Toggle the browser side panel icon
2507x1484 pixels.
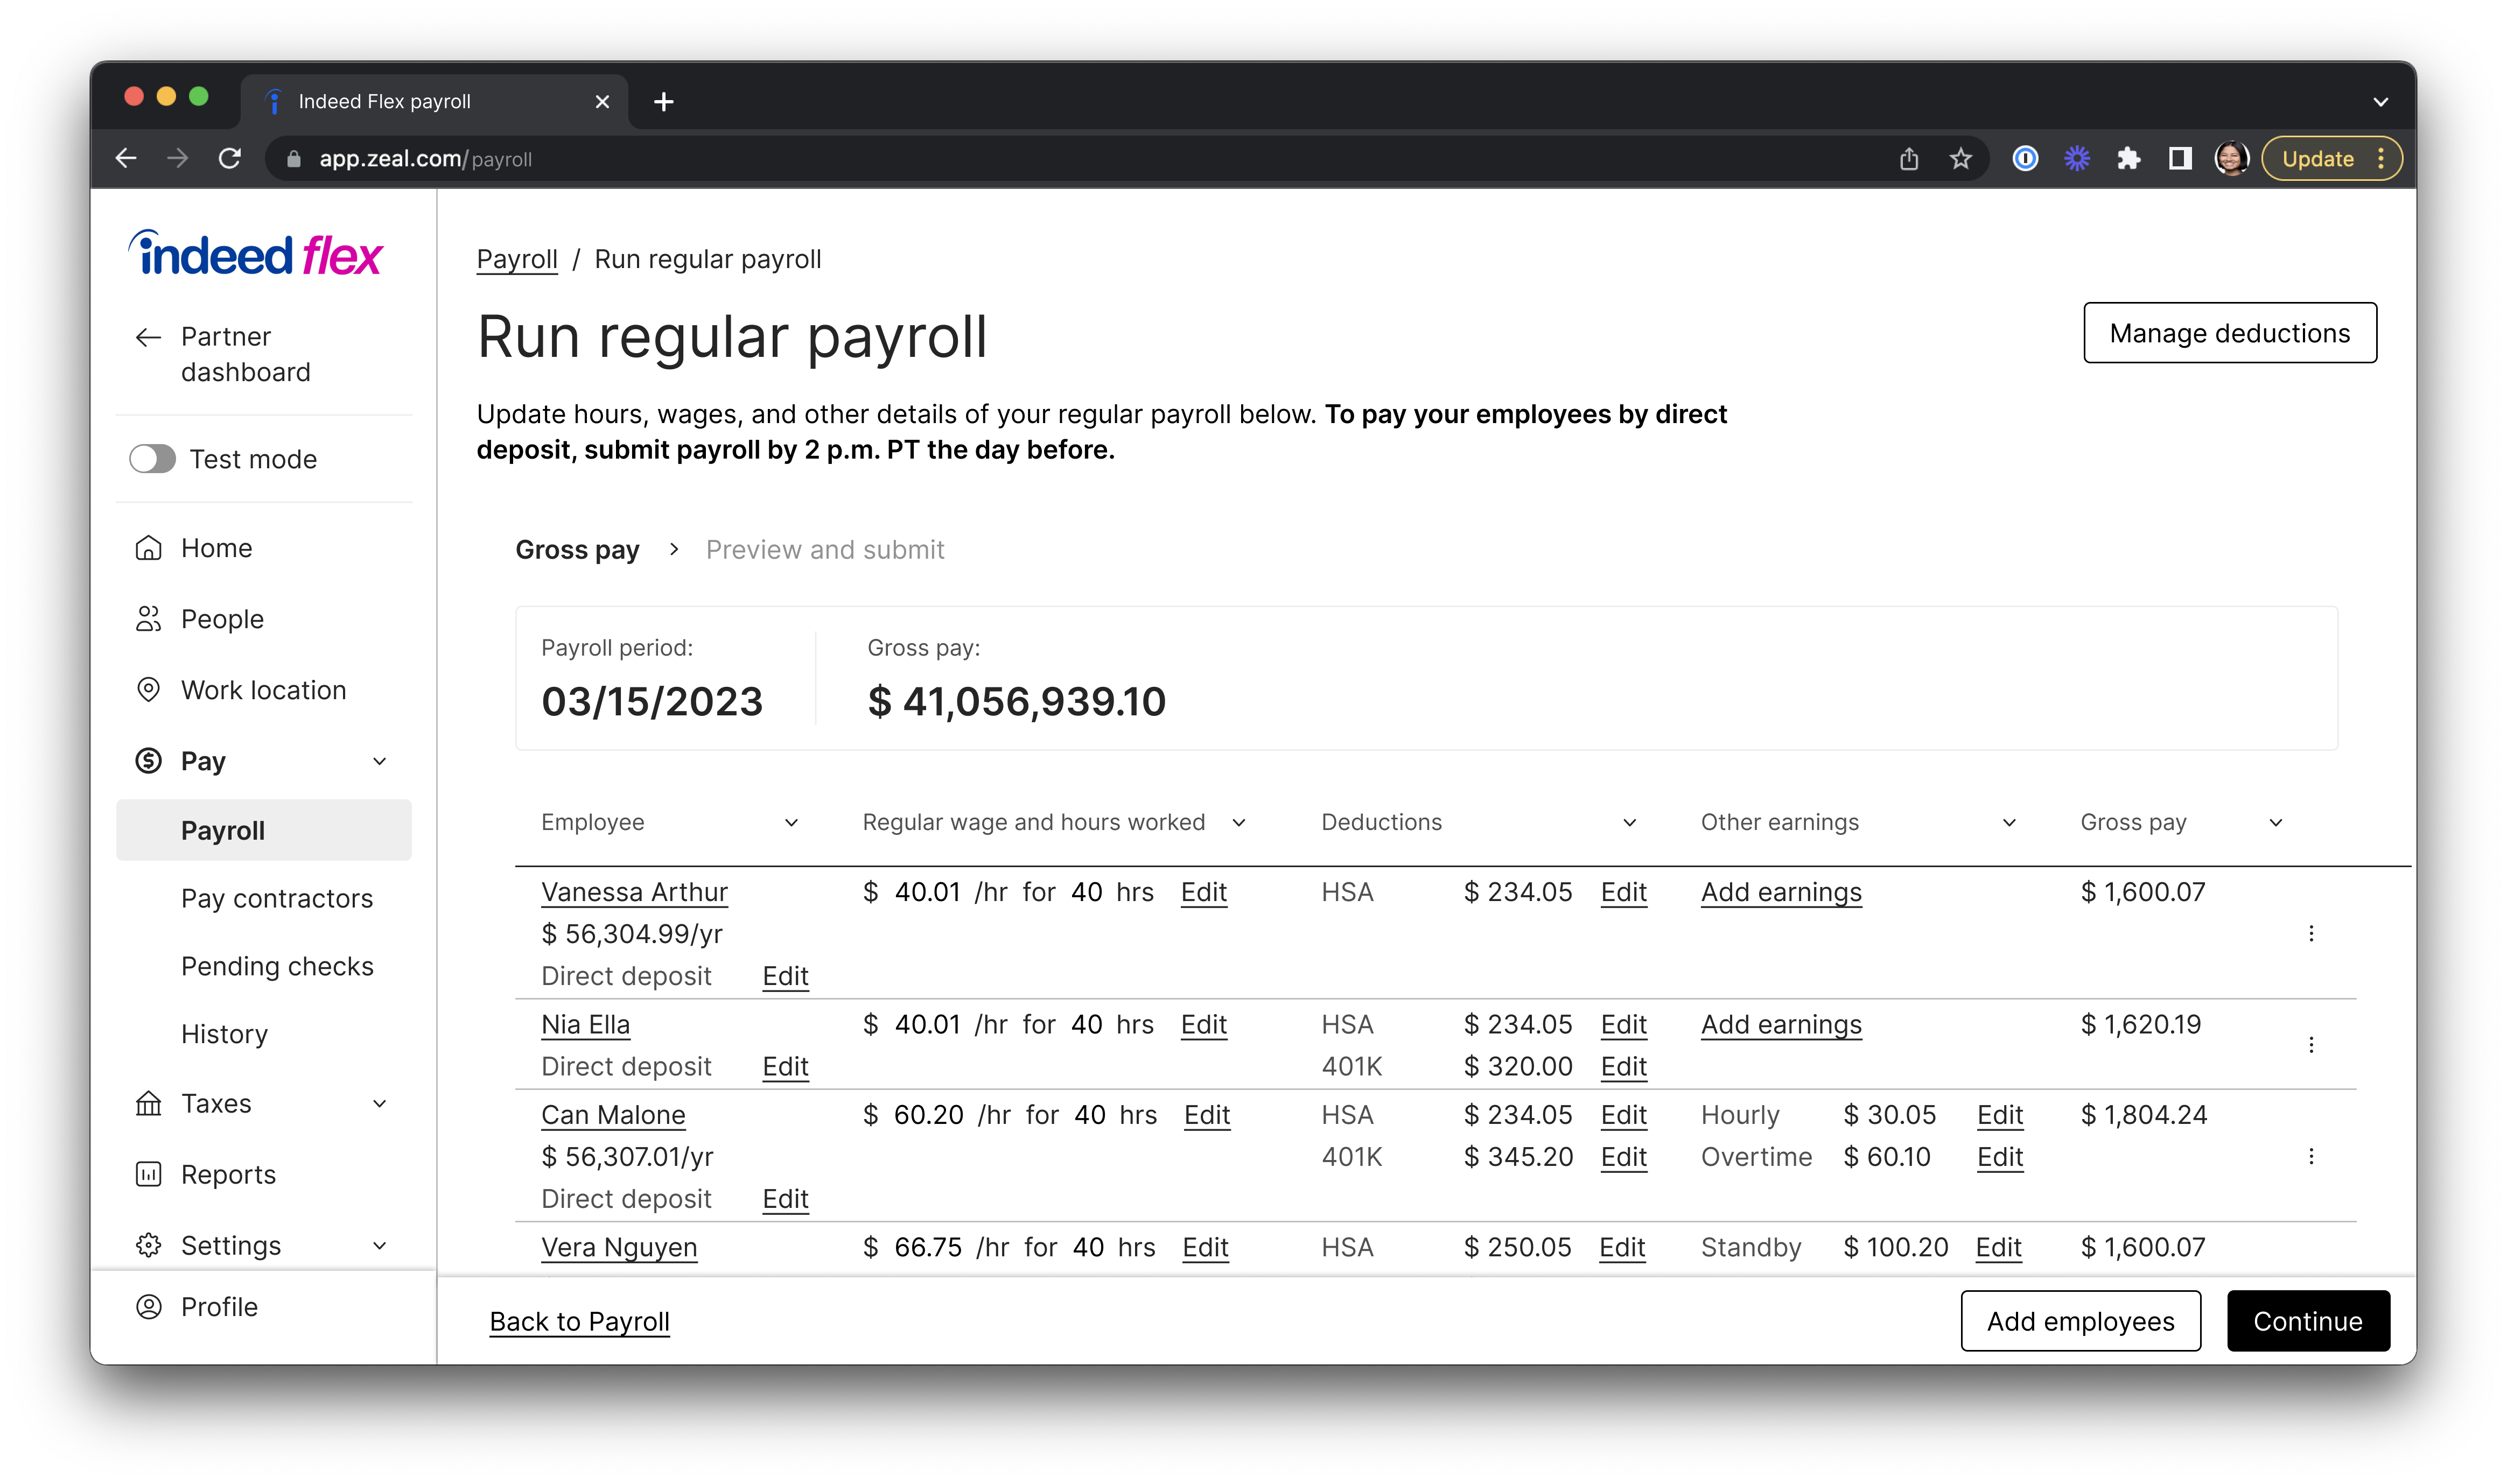pos(2180,159)
